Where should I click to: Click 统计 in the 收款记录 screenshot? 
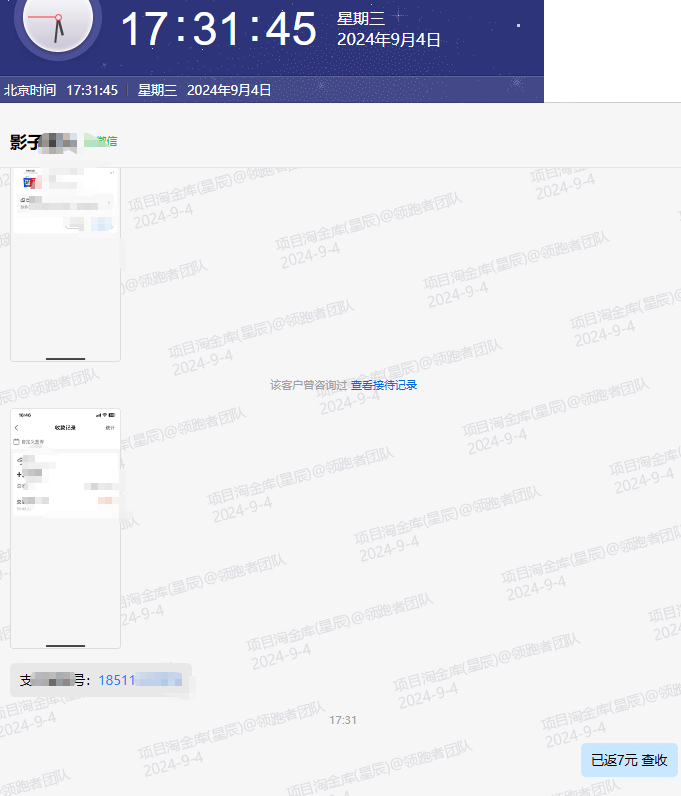[x=110, y=427]
